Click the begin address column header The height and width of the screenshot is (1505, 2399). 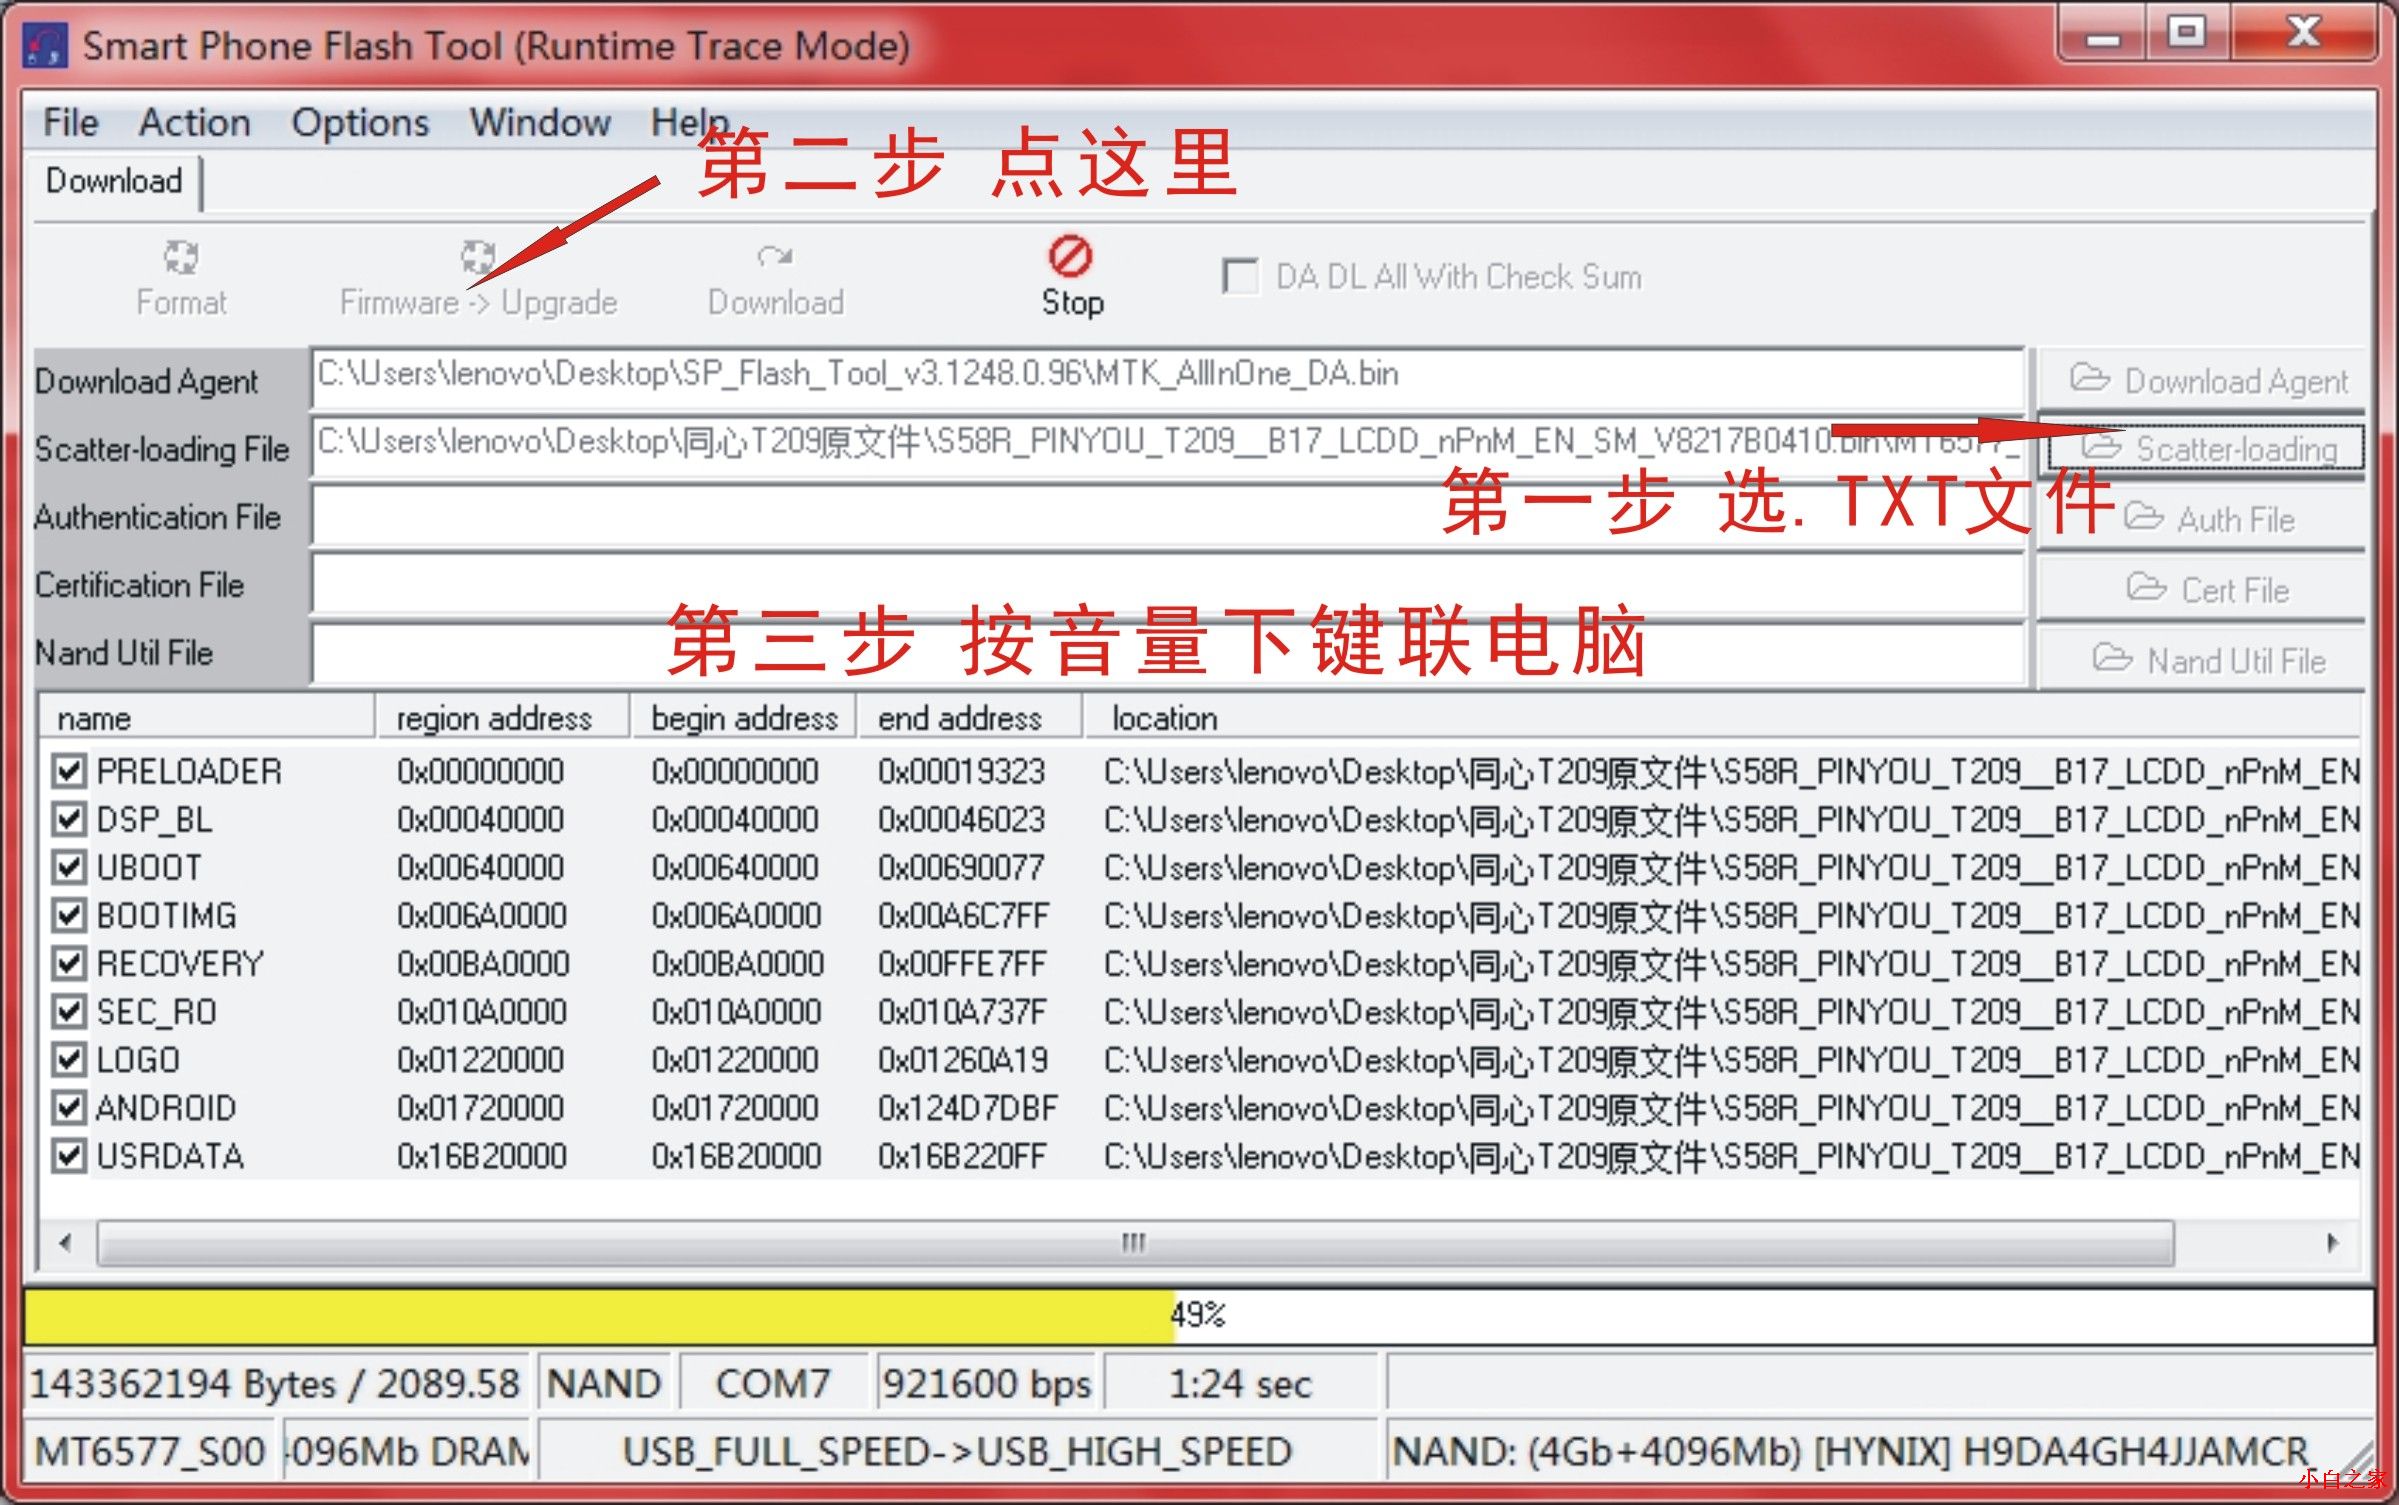pos(743,718)
